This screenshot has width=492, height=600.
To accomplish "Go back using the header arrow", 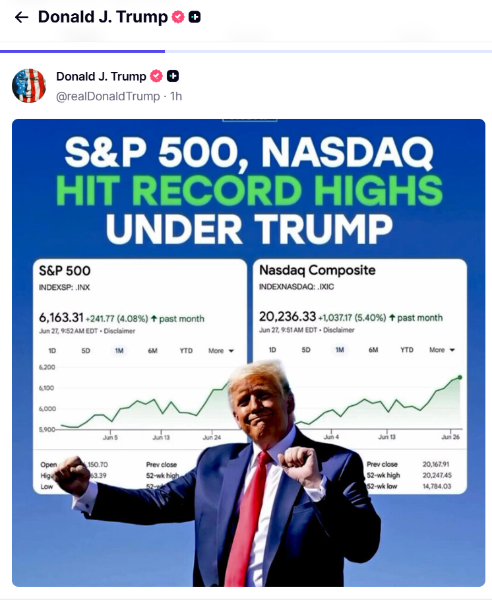I will coord(21,17).
